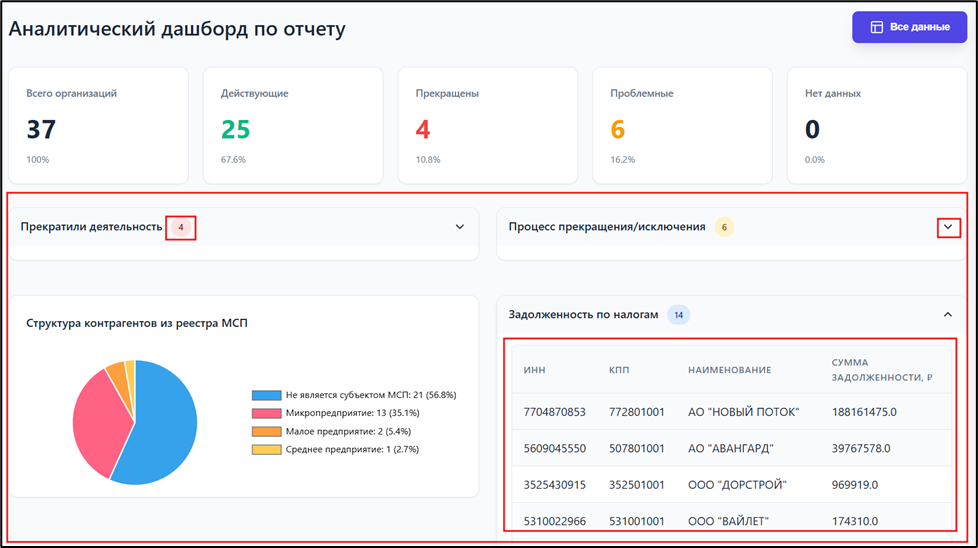Click the blue badge showing 14
Viewport: 978px width, 548px height.
(x=678, y=315)
